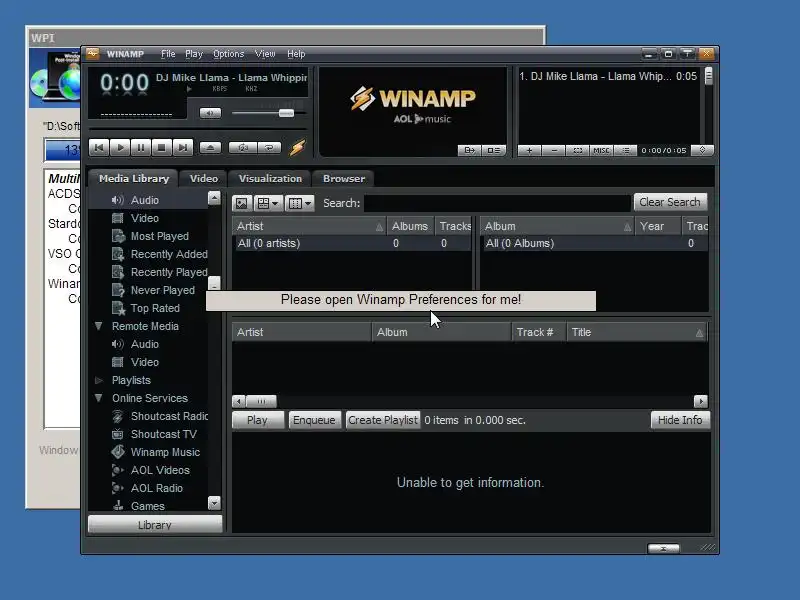
Task: Sort by Artist column header in artist pane
Action: pyautogui.click(x=309, y=226)
